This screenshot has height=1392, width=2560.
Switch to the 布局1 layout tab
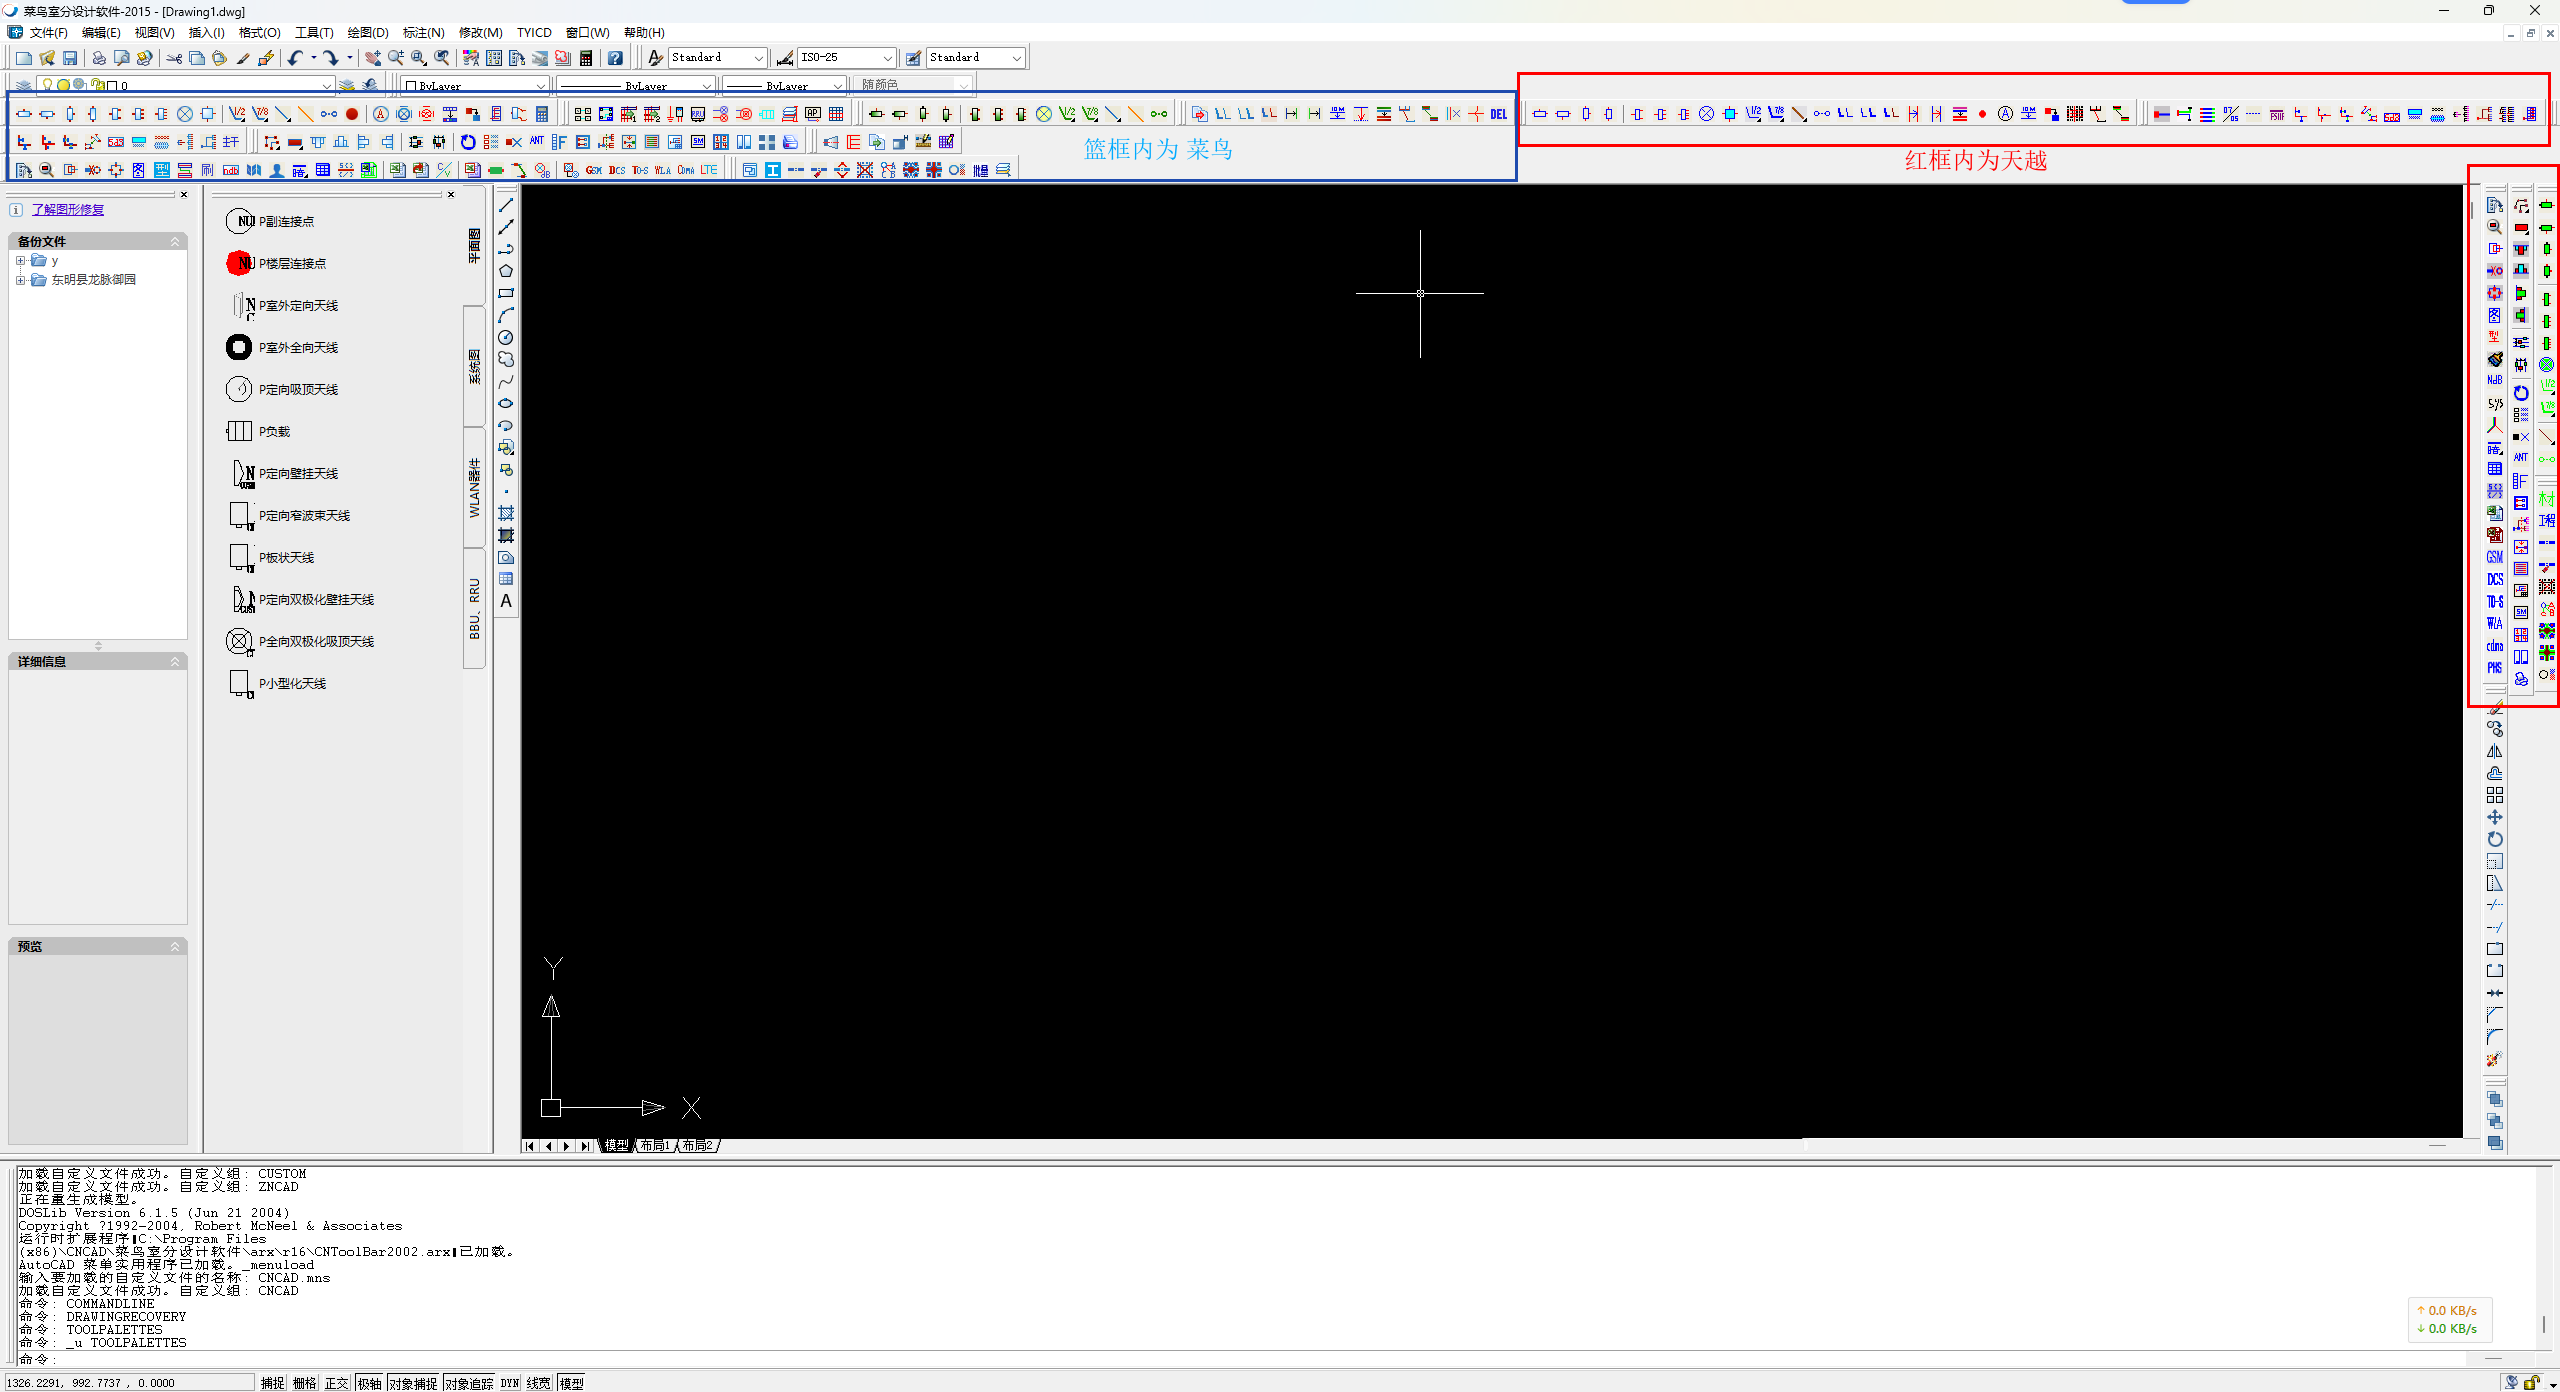point(655,1145)
